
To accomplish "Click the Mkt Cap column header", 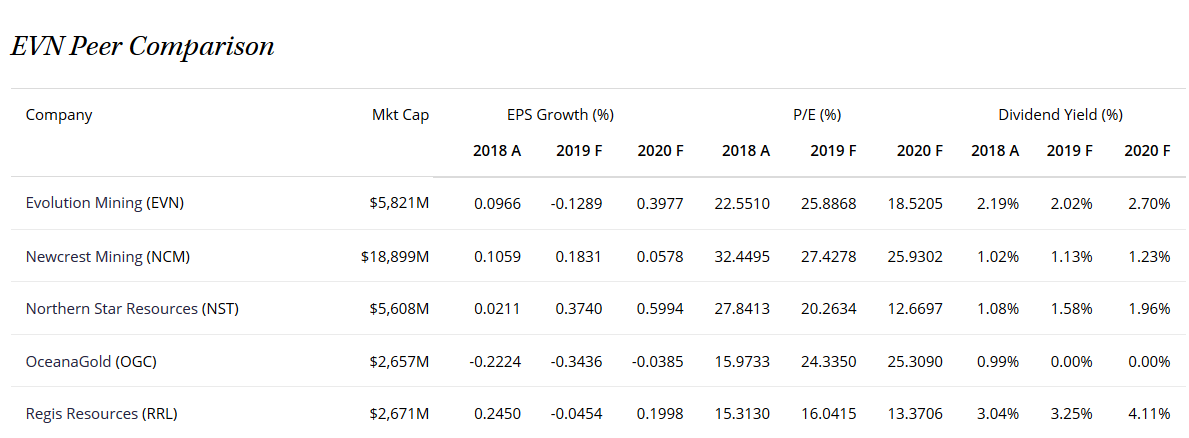I will (400, 115).
